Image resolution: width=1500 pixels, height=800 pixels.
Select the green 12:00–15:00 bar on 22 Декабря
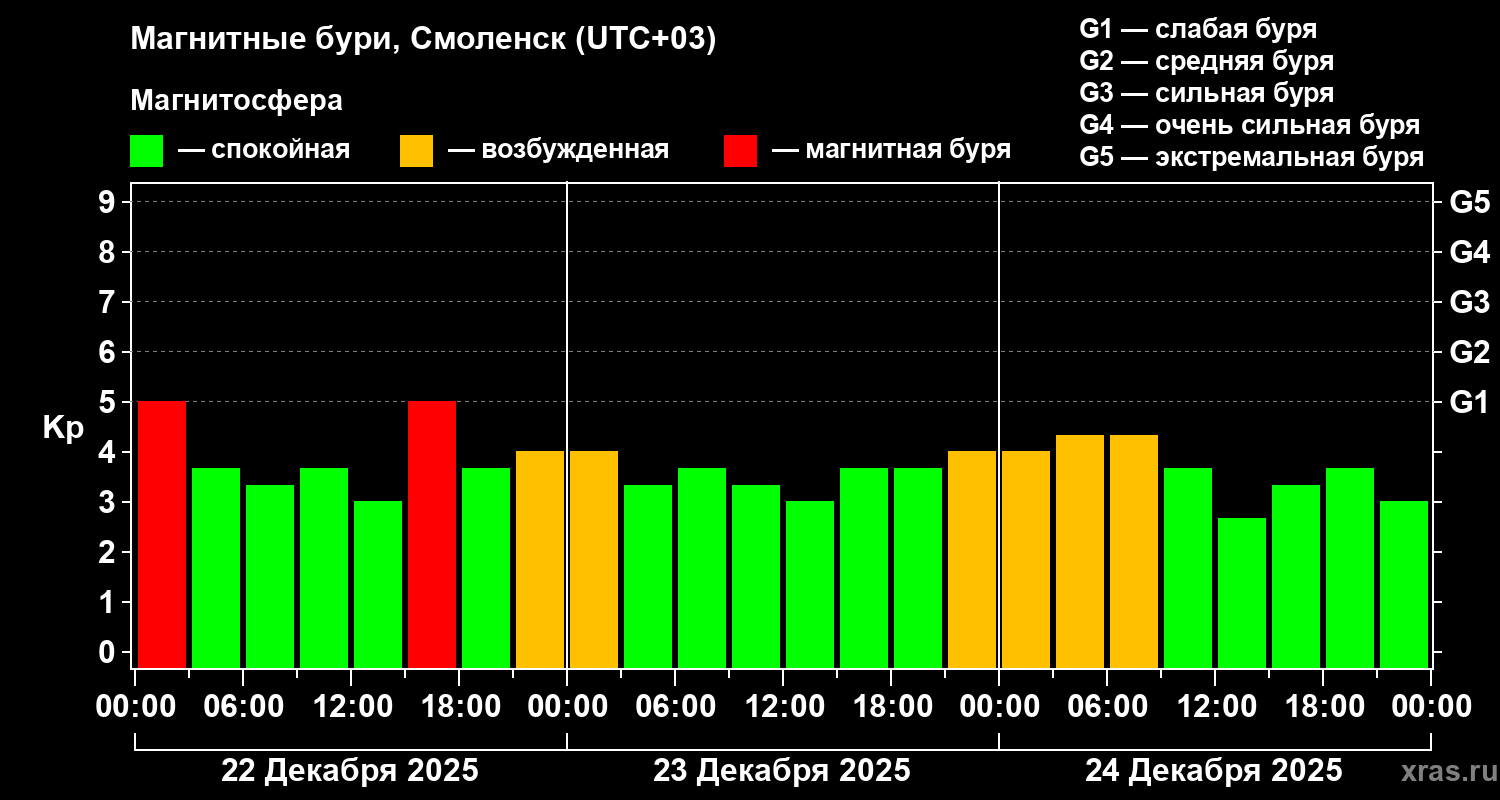[378, 584]
